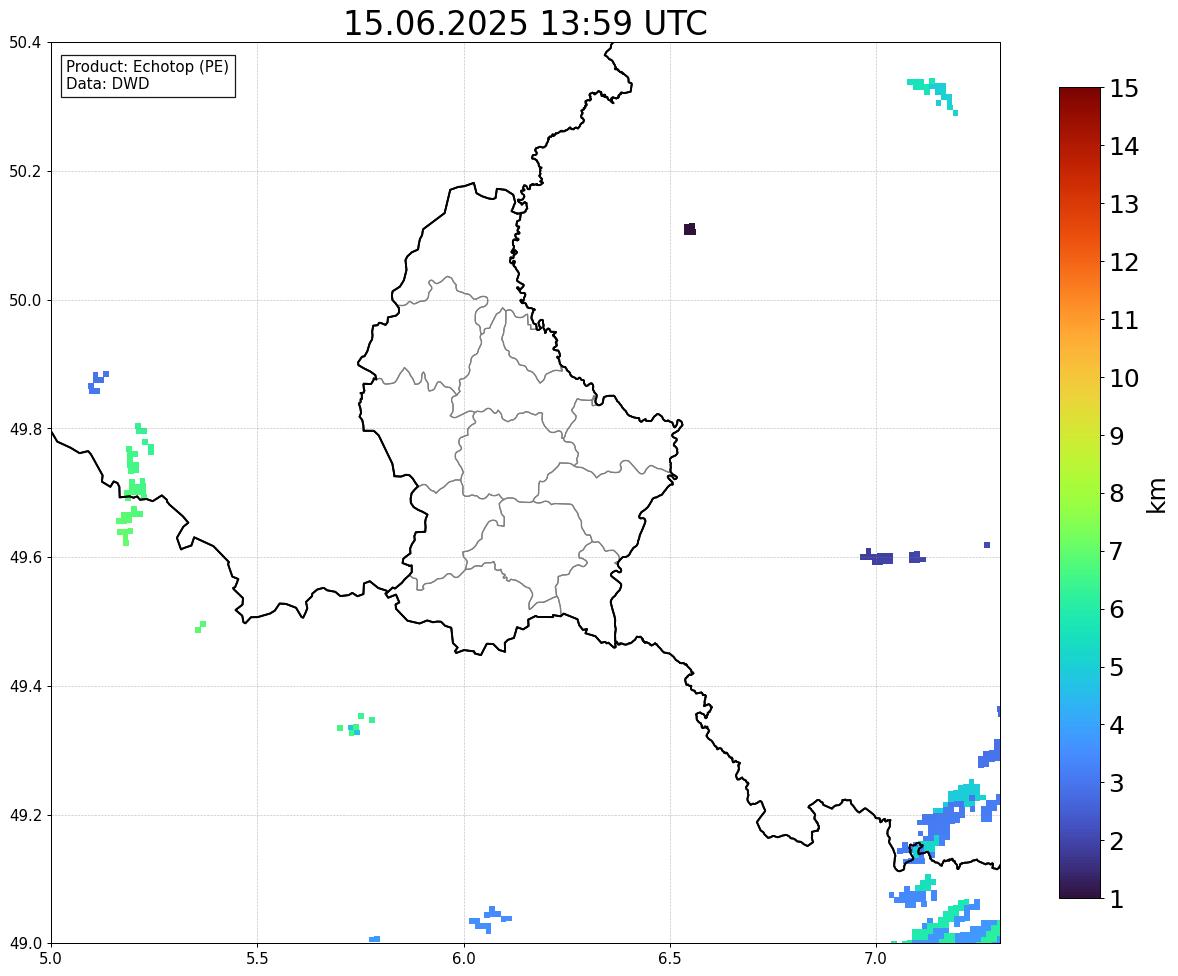
Task: Click the colorbar tick label 1
Action: coord(1117,899)
